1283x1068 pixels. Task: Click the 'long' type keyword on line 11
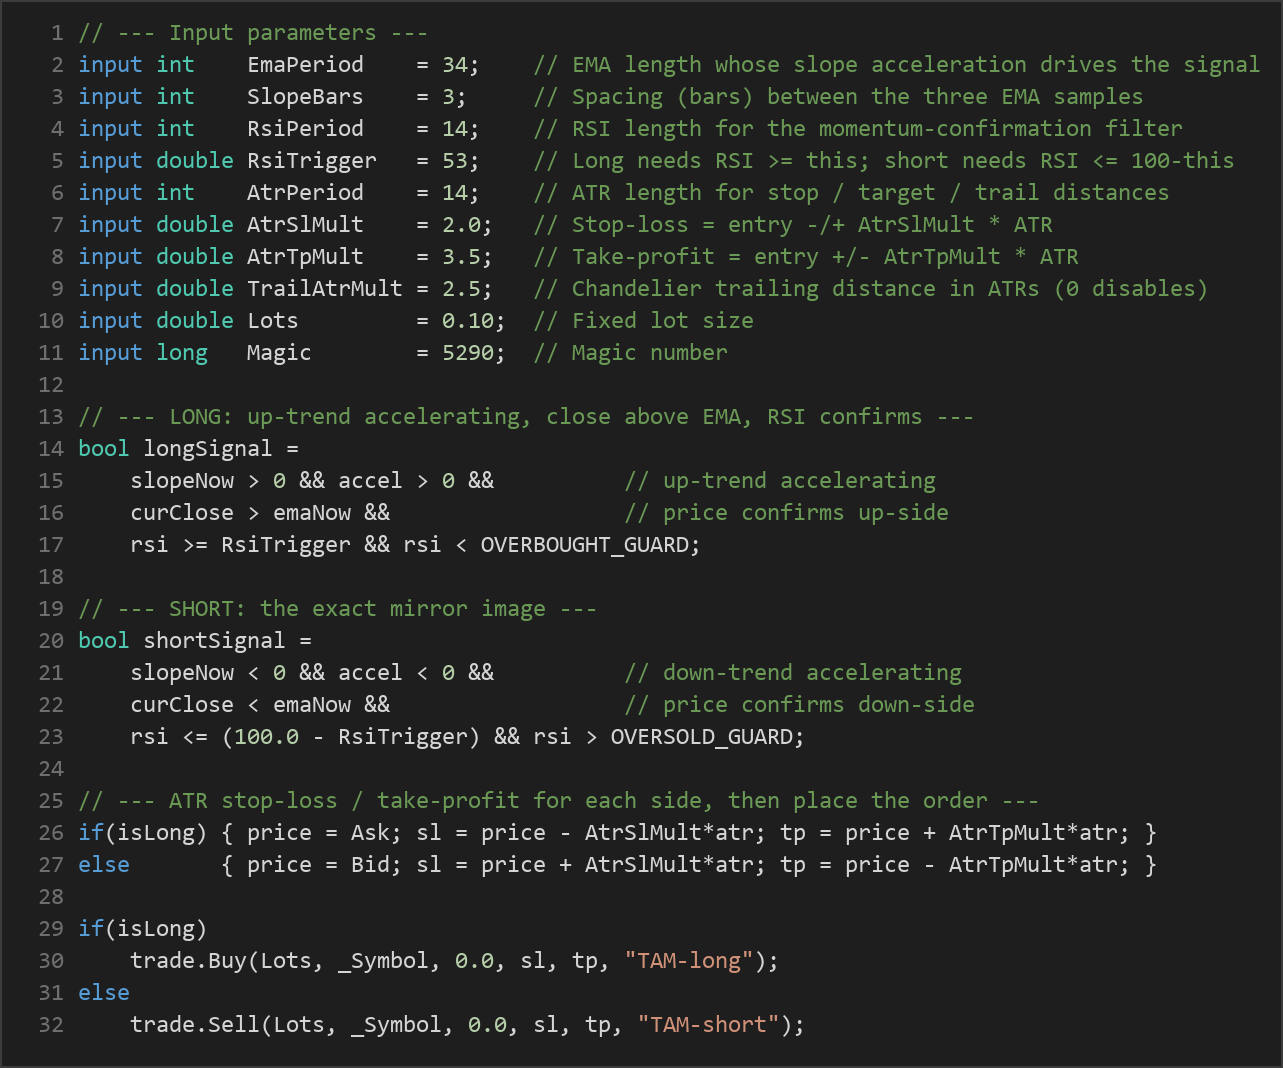[182, 353]
